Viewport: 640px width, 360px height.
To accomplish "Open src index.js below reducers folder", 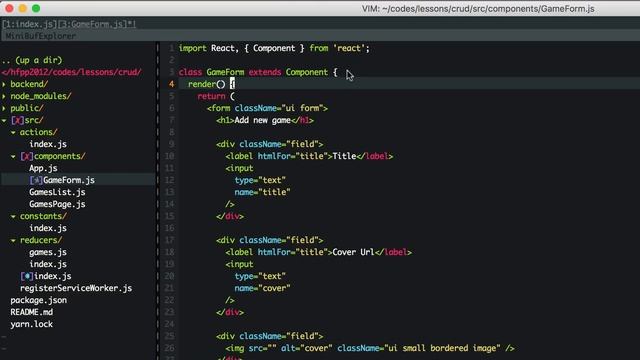I will click(x=53, y=276).
